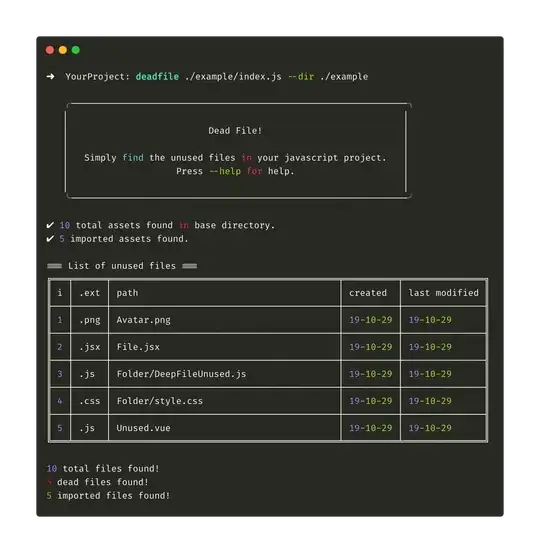
Task: Click the '.jsx' extension cell
Action: click(90, 347)
